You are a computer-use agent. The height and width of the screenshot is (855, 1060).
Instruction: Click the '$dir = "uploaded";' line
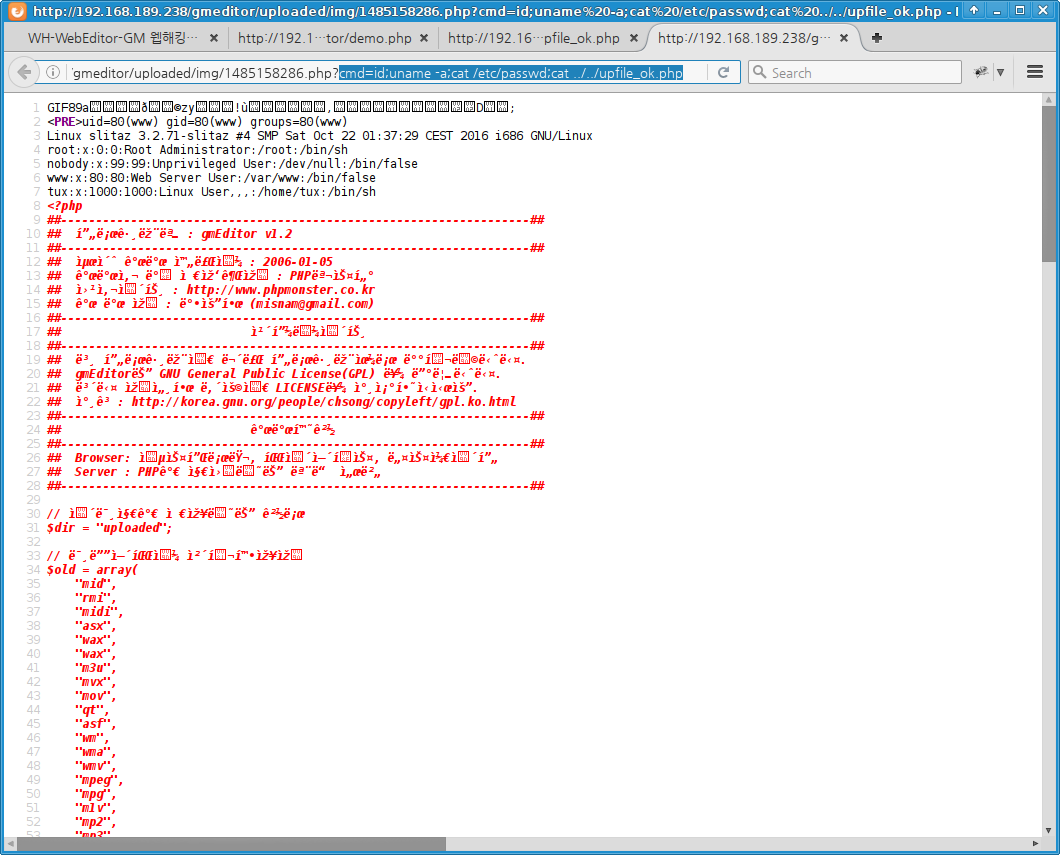110,527
